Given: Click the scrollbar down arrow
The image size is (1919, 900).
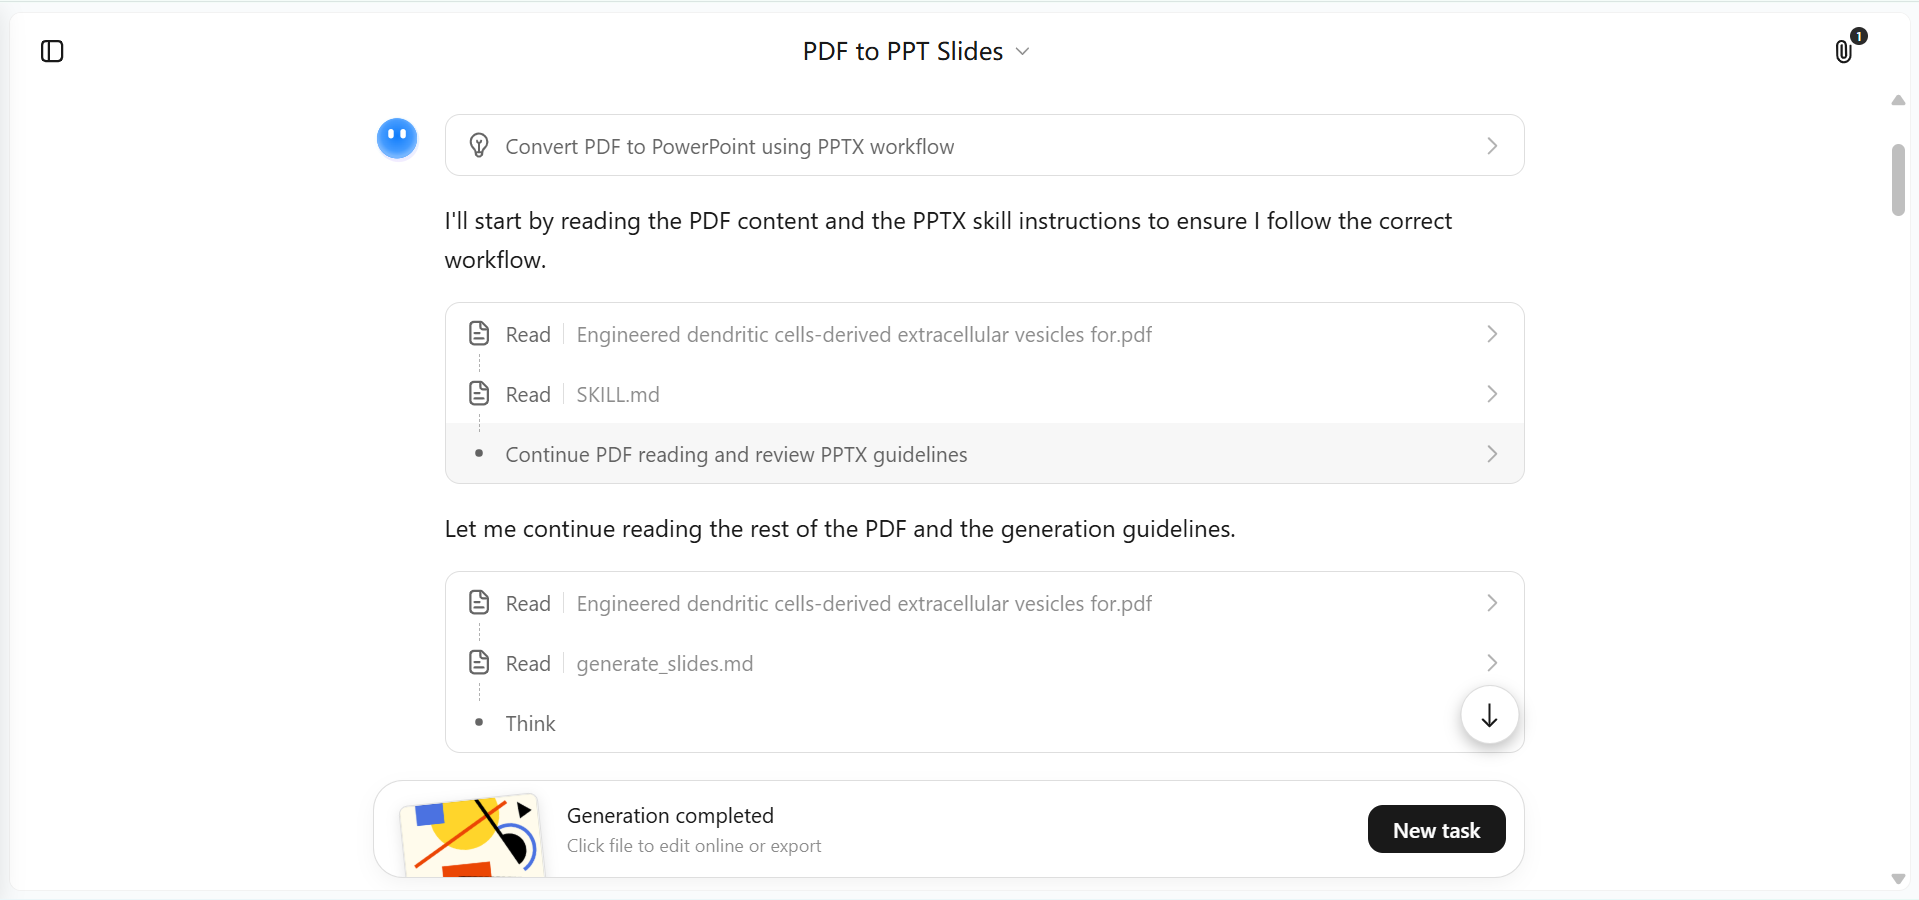Looking at the screenshot, I should (x=1898, y=879).
